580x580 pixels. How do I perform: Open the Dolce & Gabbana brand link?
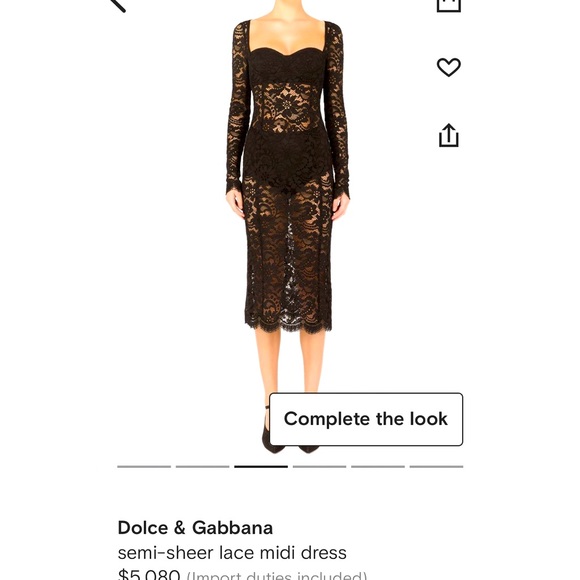(195, 527)
